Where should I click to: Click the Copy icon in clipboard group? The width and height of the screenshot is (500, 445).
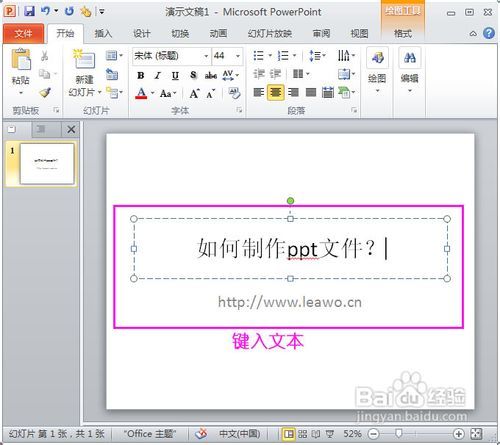pos(44,74)
